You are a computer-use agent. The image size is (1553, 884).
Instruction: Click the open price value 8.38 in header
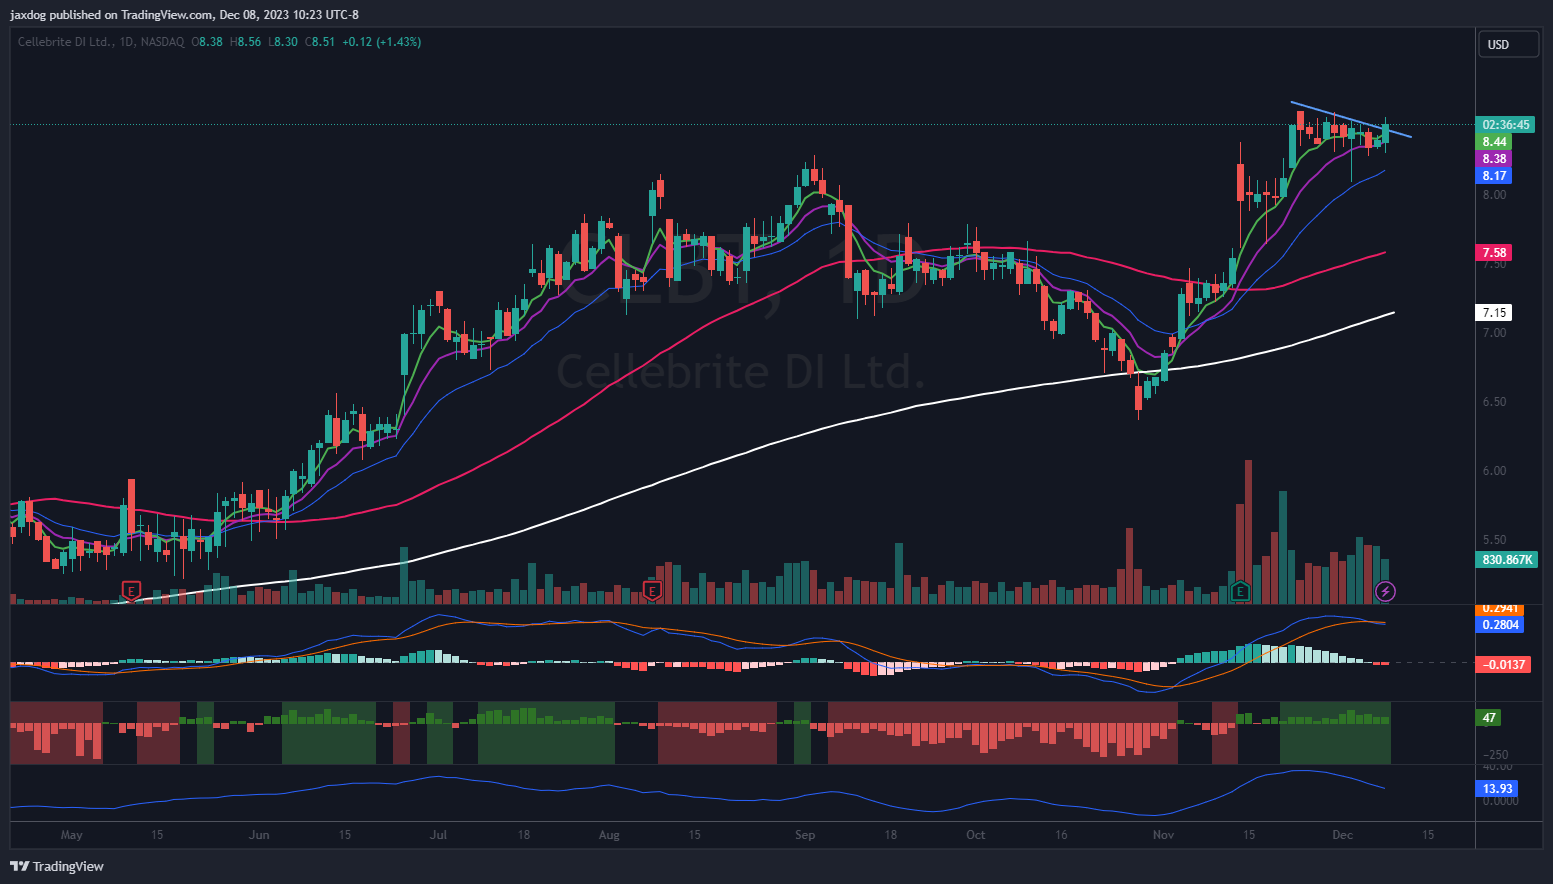(211, 42)
